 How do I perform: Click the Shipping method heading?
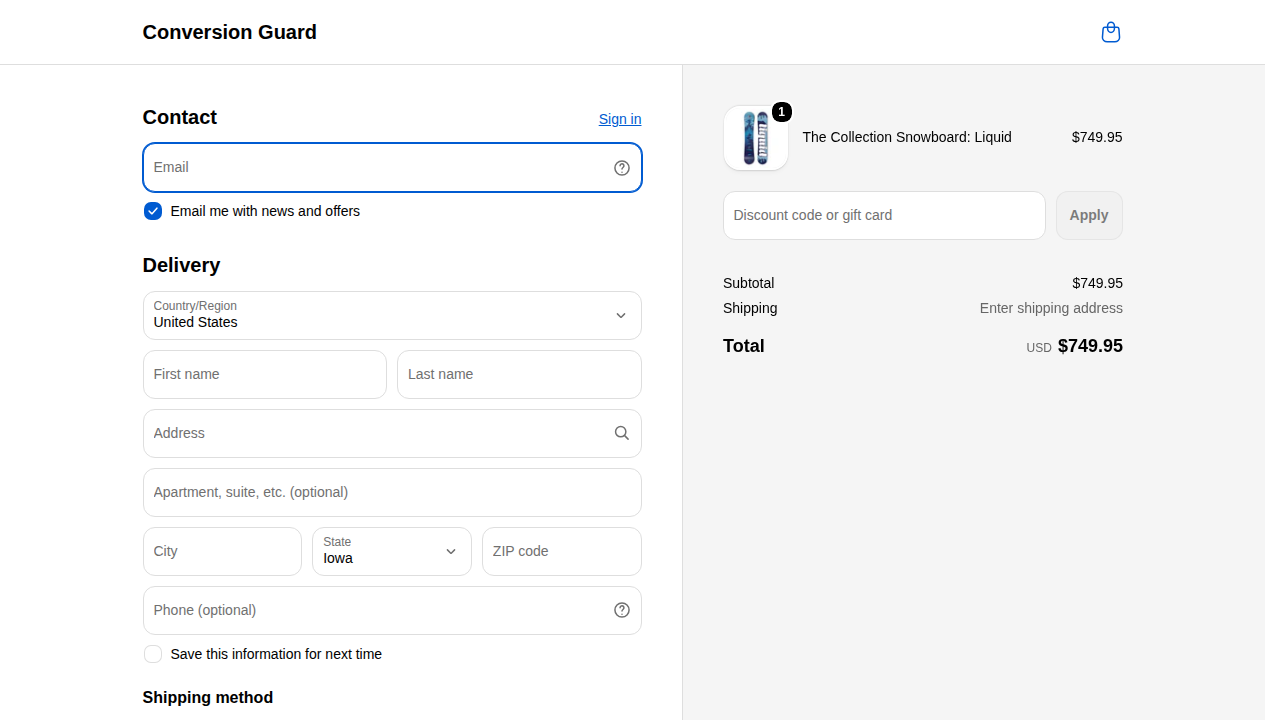pos(208,698)
